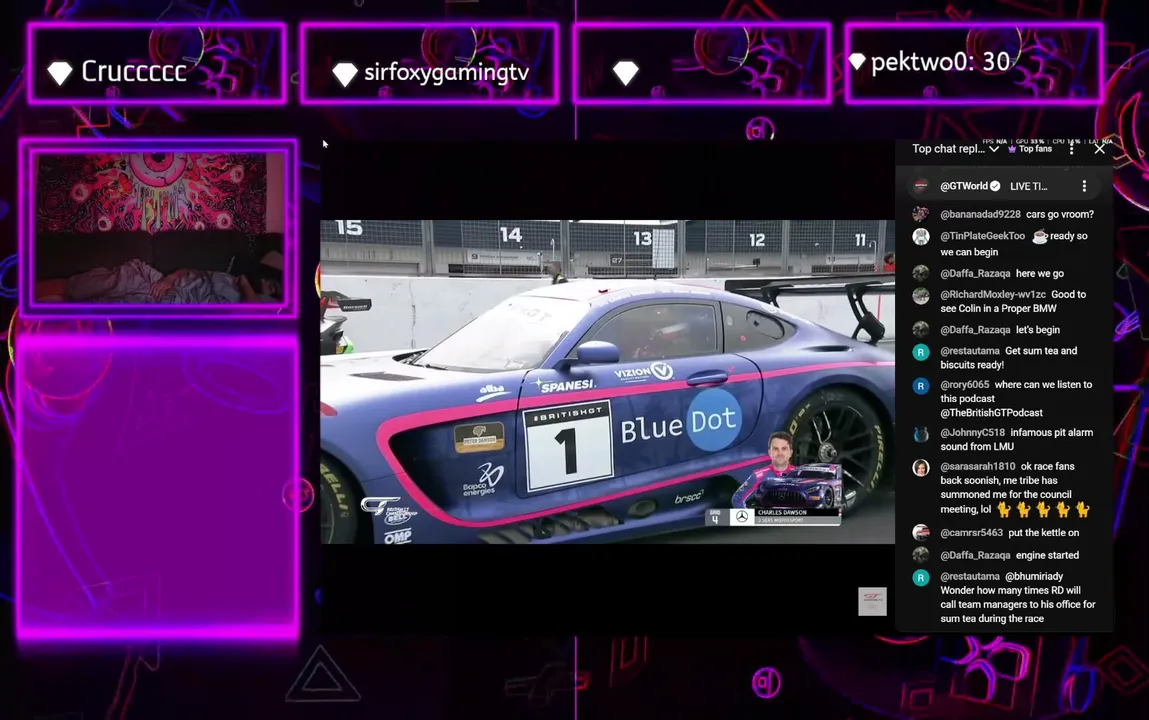Click the 'LIVE TI...' pinned message text
The width and height of the screenshot is (1149, 720).
1029,186
